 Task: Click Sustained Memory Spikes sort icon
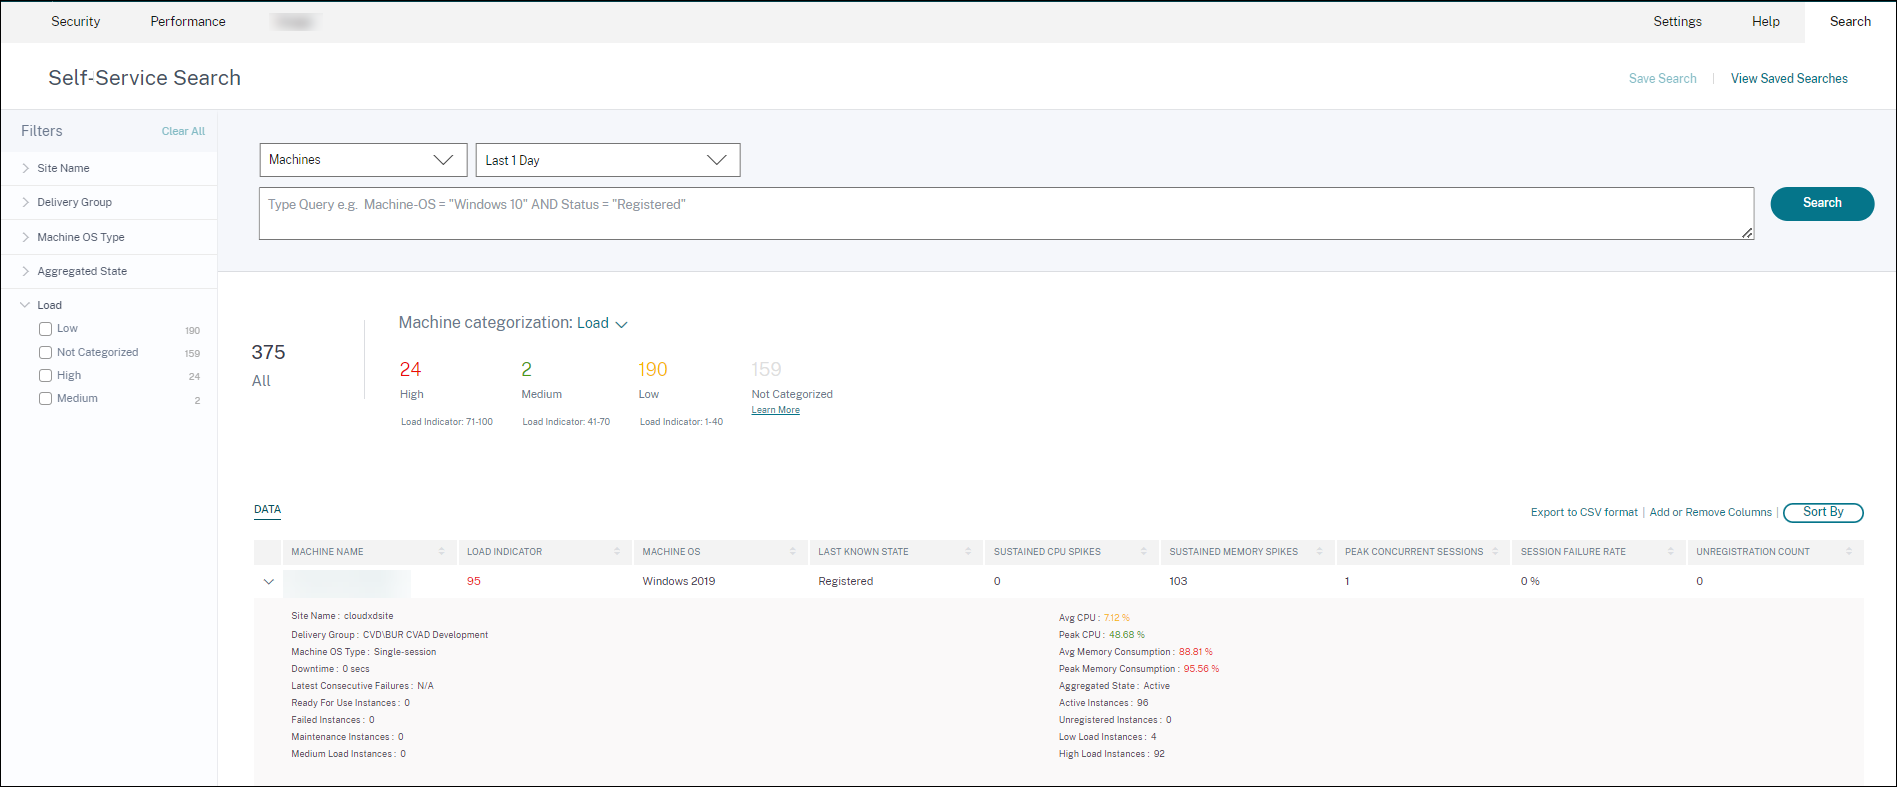click(x=1319, y=552)
